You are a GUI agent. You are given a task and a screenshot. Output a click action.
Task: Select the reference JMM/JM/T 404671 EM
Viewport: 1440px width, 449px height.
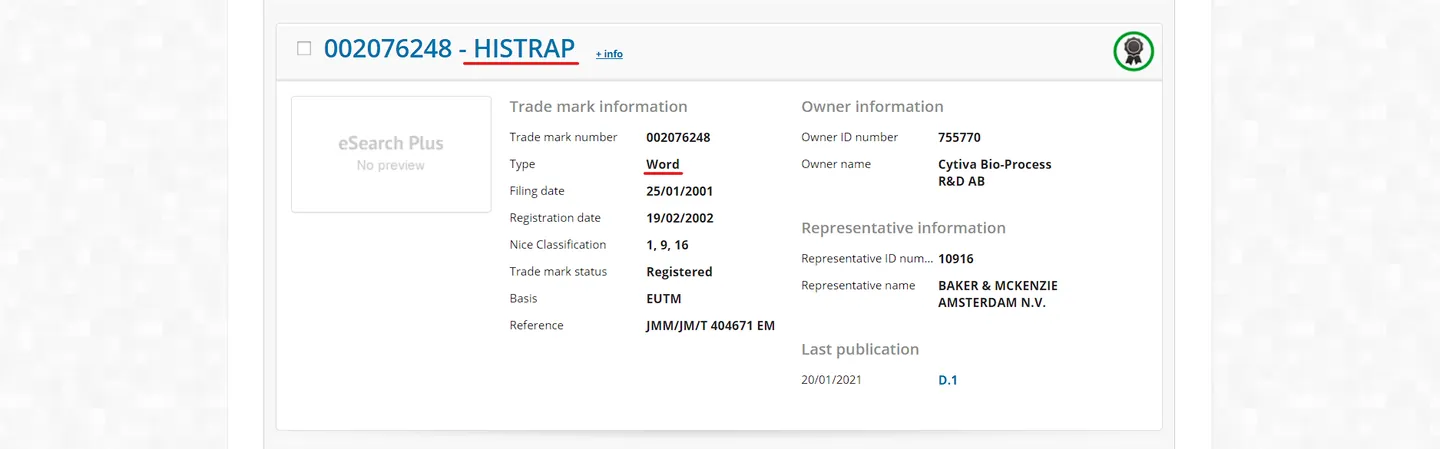(711, 326)
